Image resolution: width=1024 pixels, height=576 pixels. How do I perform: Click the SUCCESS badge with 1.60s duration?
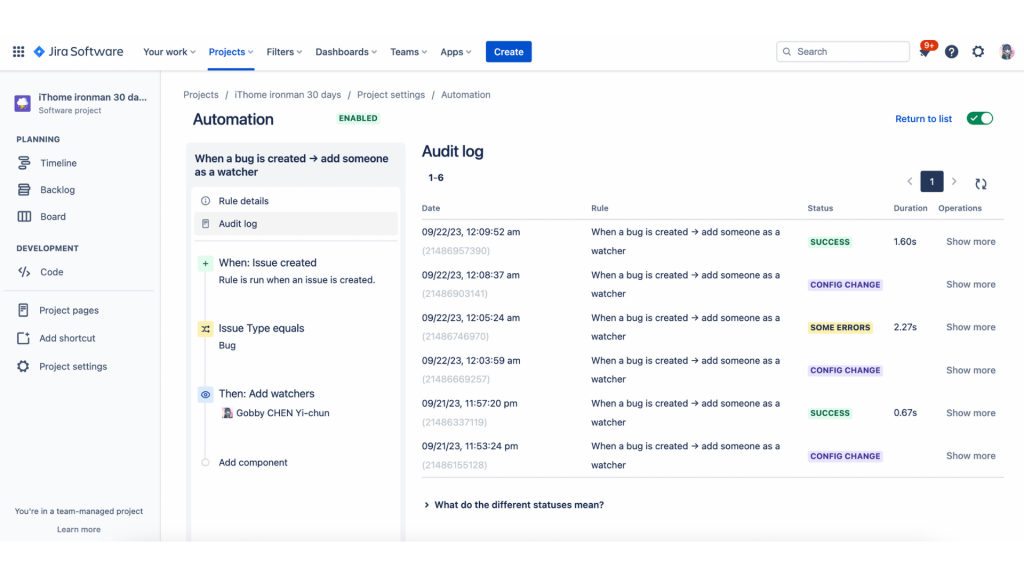(x=830, y=242)
